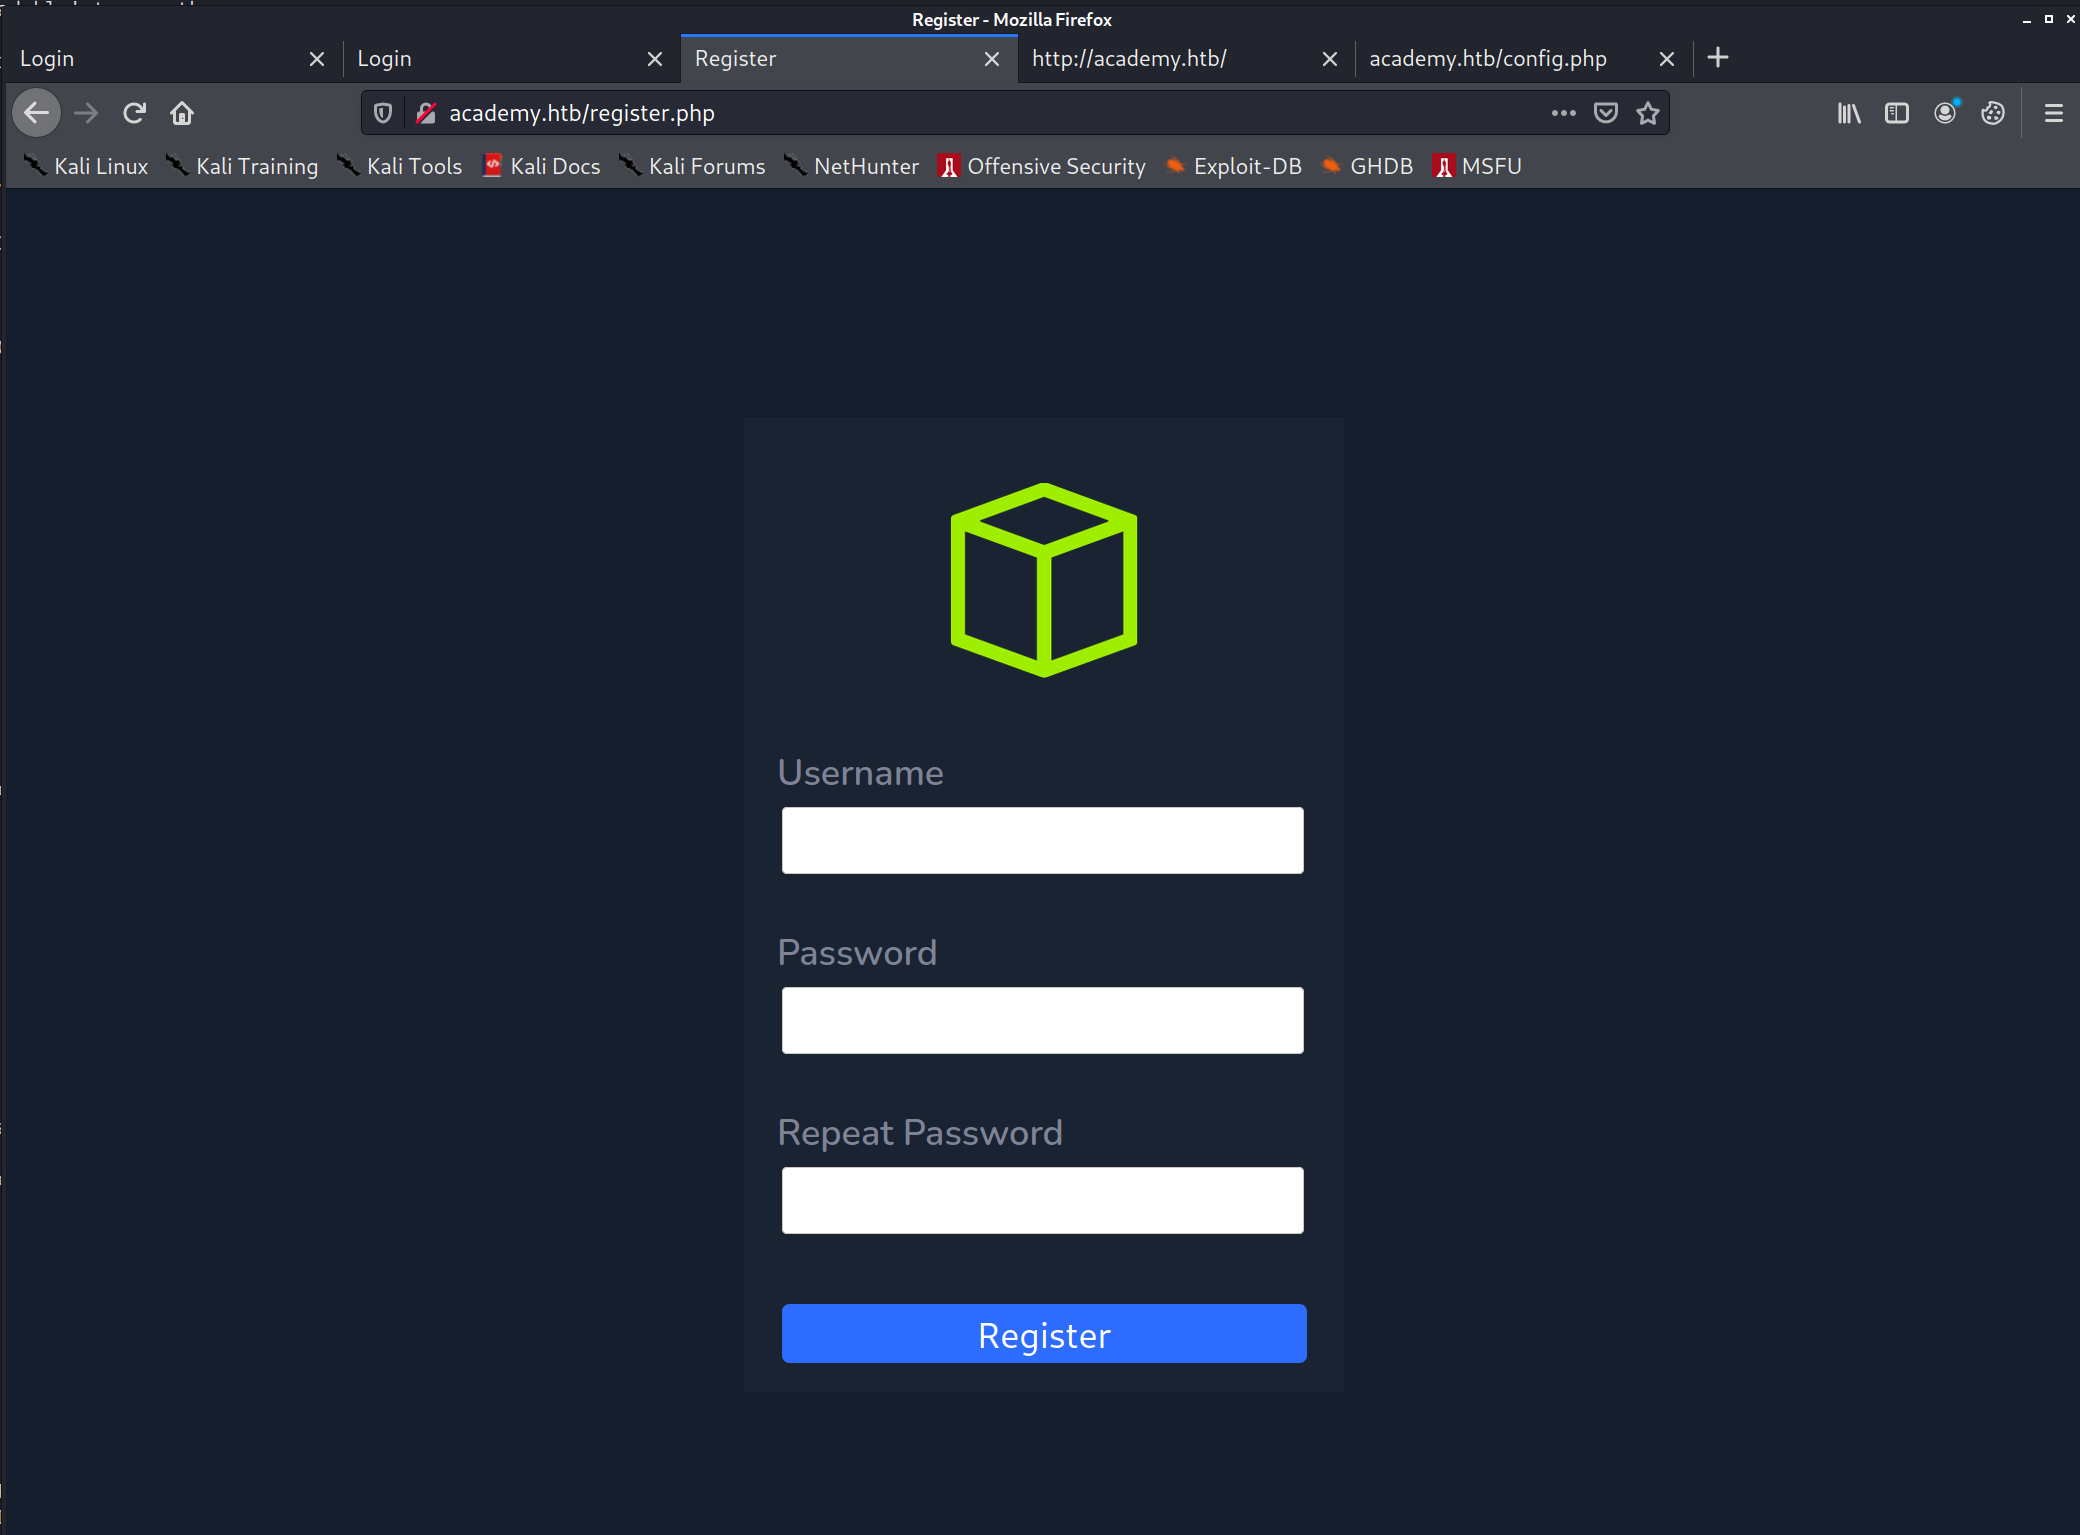
Task: Click the Username input field
Action: 1042,840
